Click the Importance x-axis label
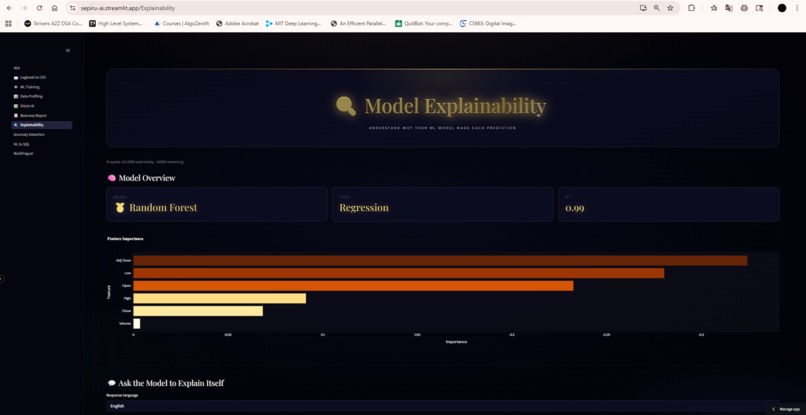Viewport: 806px width, 415px height. [x=456, y=341]
